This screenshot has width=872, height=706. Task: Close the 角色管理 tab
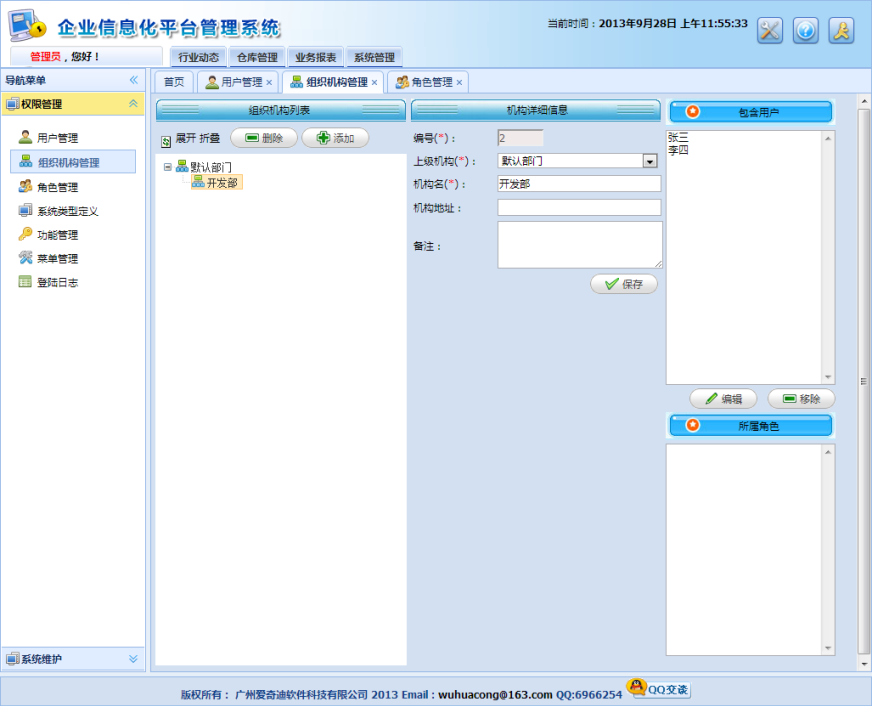click(459, 82)
